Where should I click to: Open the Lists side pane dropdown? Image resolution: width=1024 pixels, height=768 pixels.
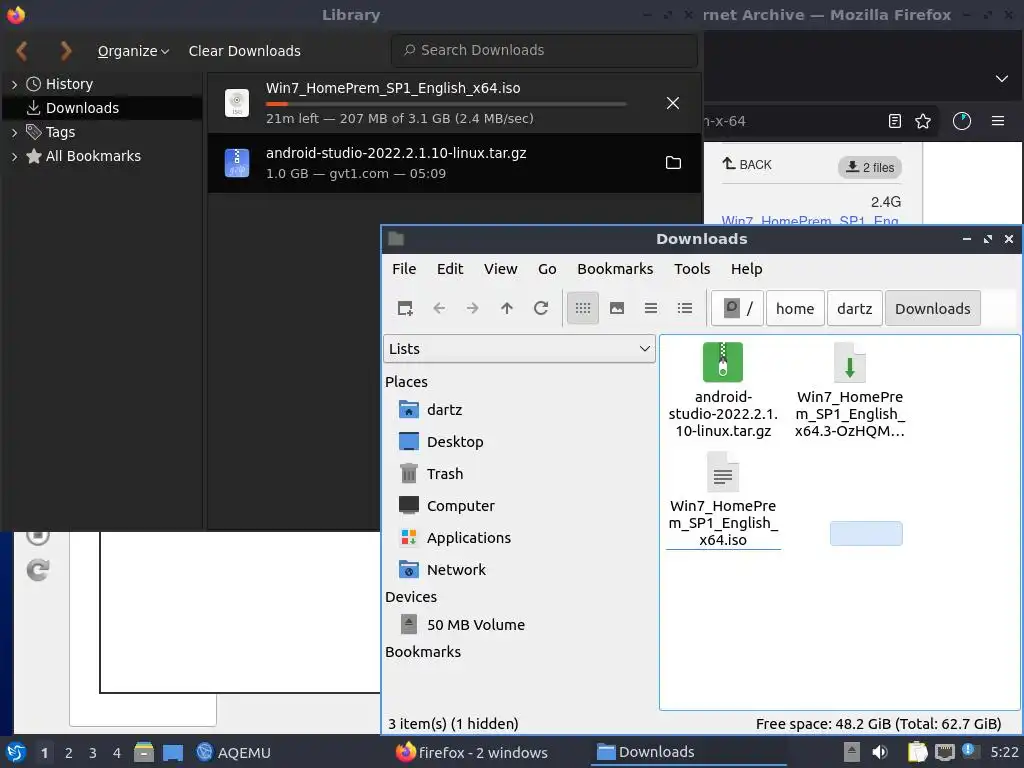519,349
